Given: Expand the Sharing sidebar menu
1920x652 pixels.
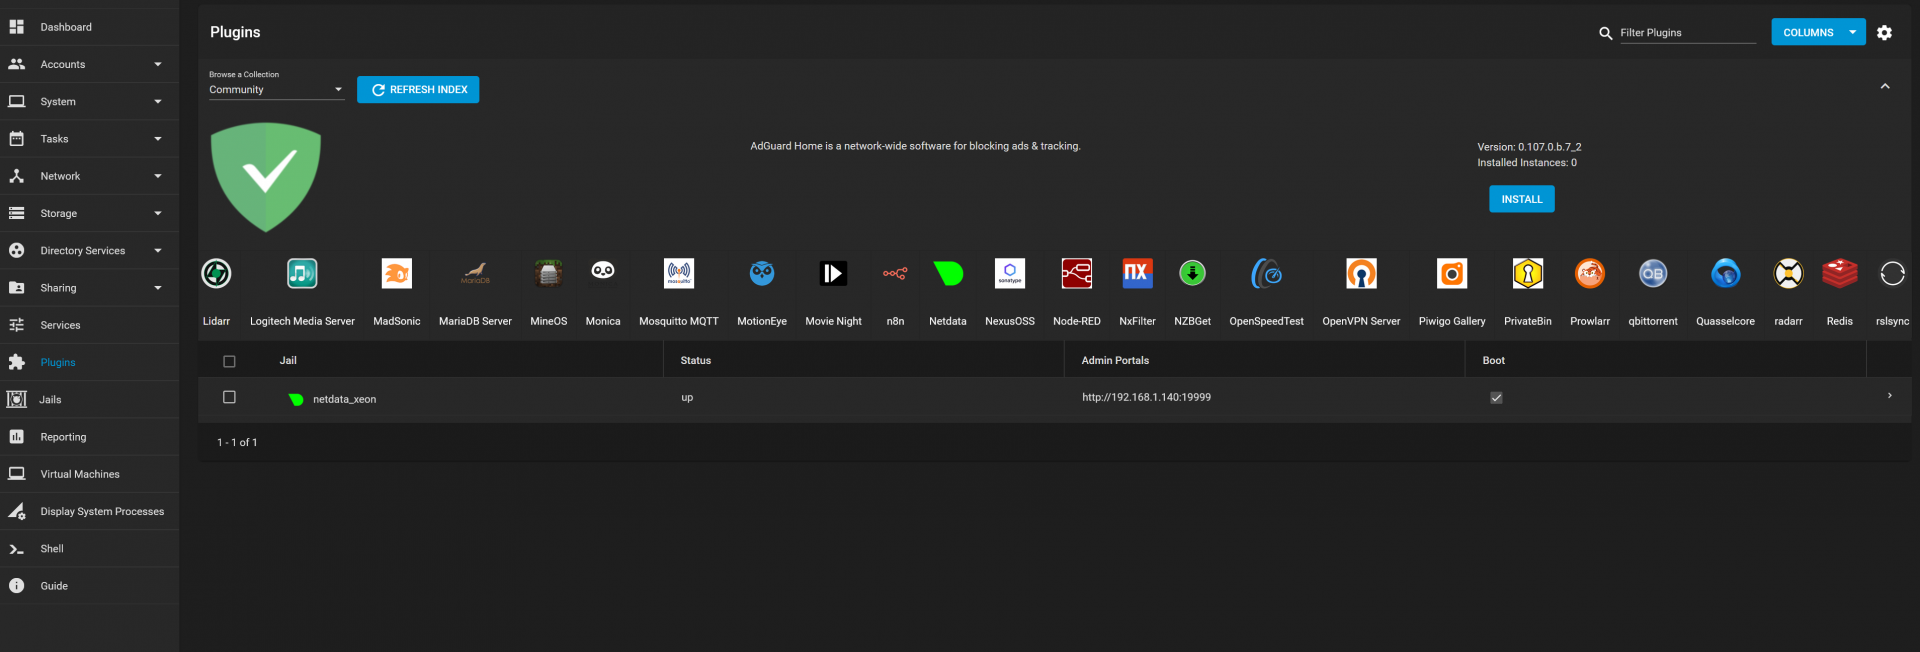Looking at the screenshot, I should pos(89,288).
